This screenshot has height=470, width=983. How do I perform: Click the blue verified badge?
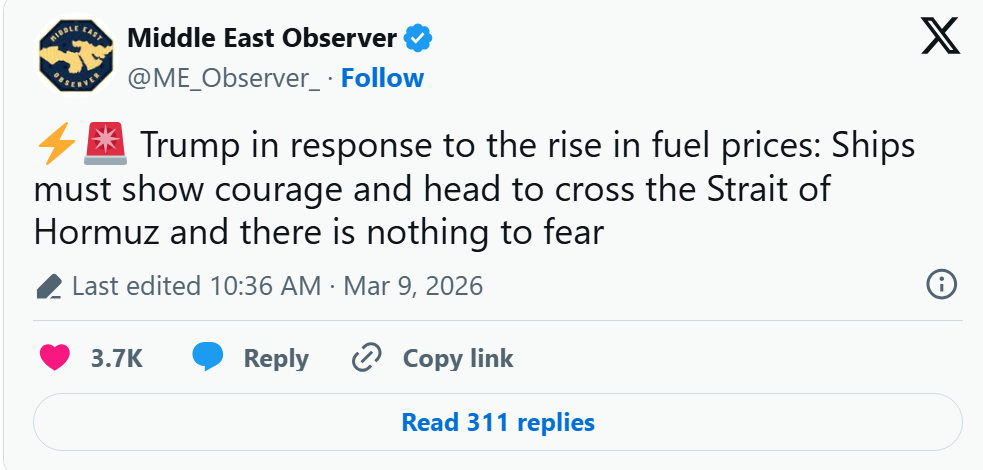coord(418,39)
